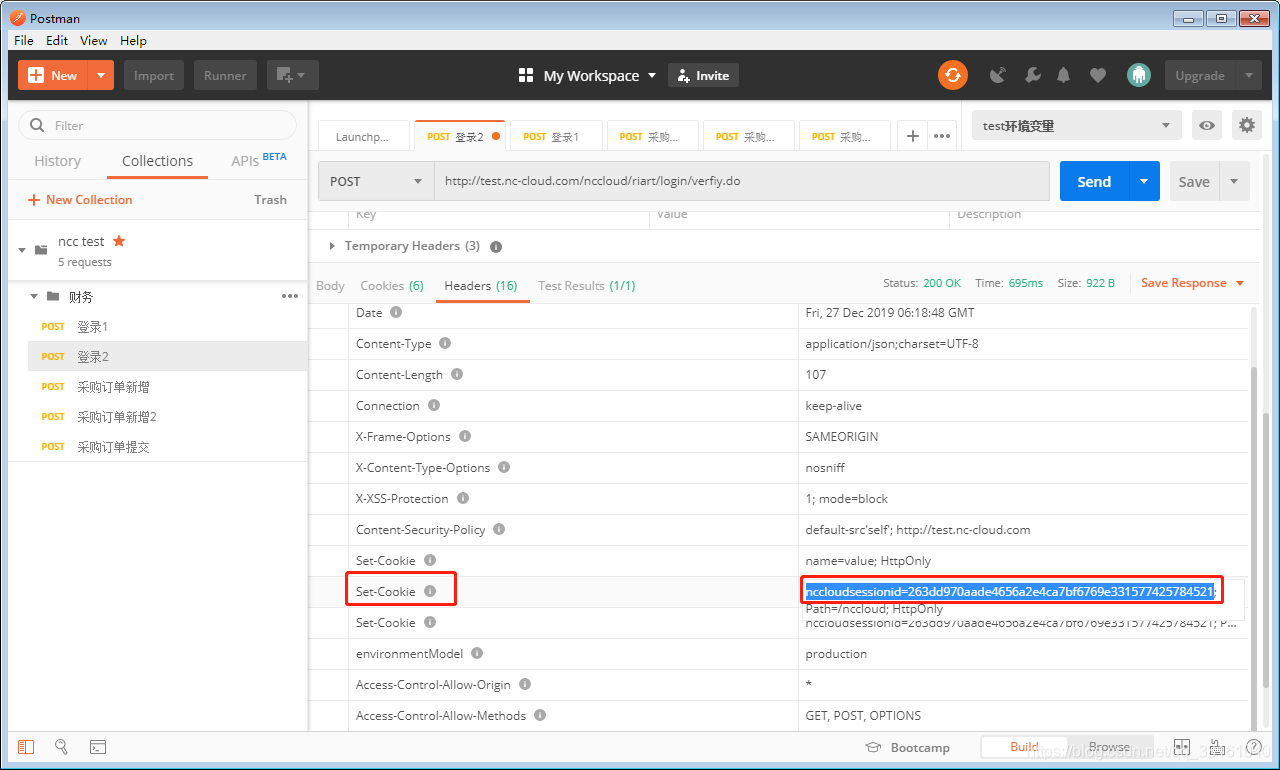Click the heart icon in header
This screenshot has height=770, width=1280.
[1098, 75]
